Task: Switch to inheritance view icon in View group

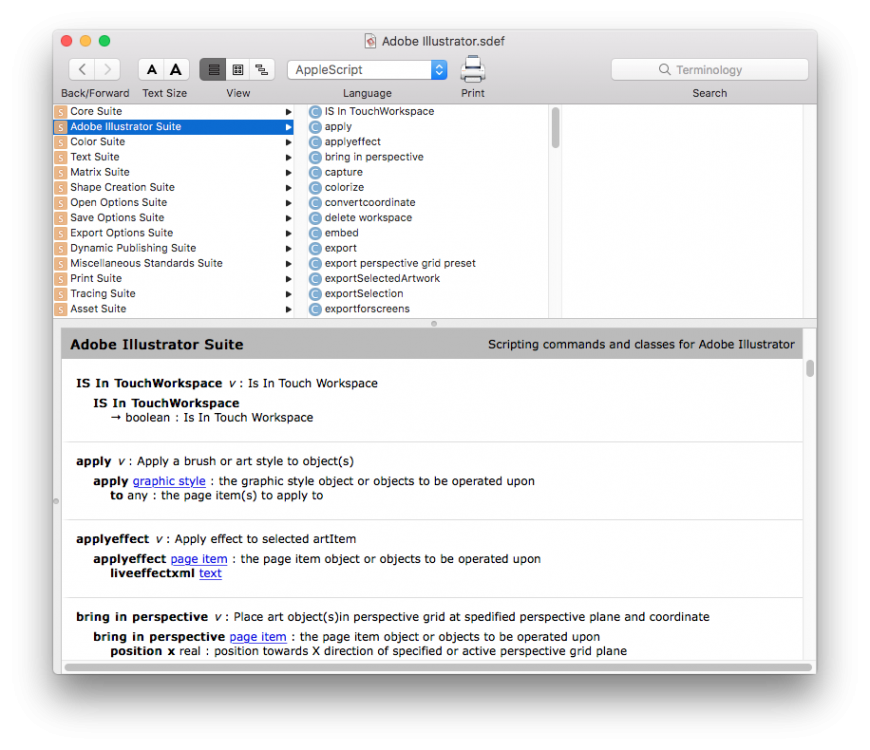Action: tap(261, 69)
